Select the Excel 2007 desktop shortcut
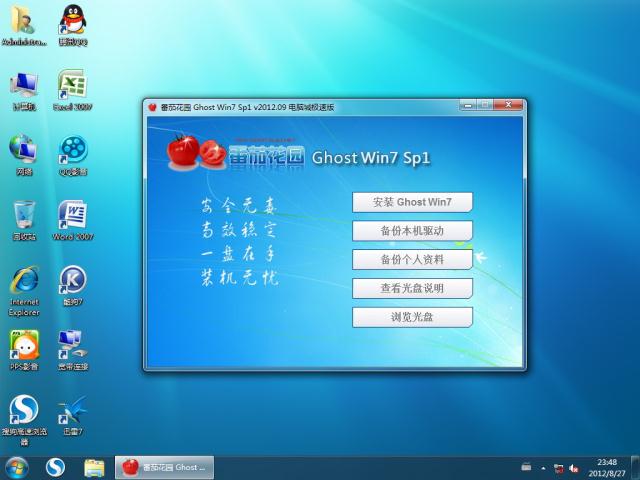 (x=73, y=90)
